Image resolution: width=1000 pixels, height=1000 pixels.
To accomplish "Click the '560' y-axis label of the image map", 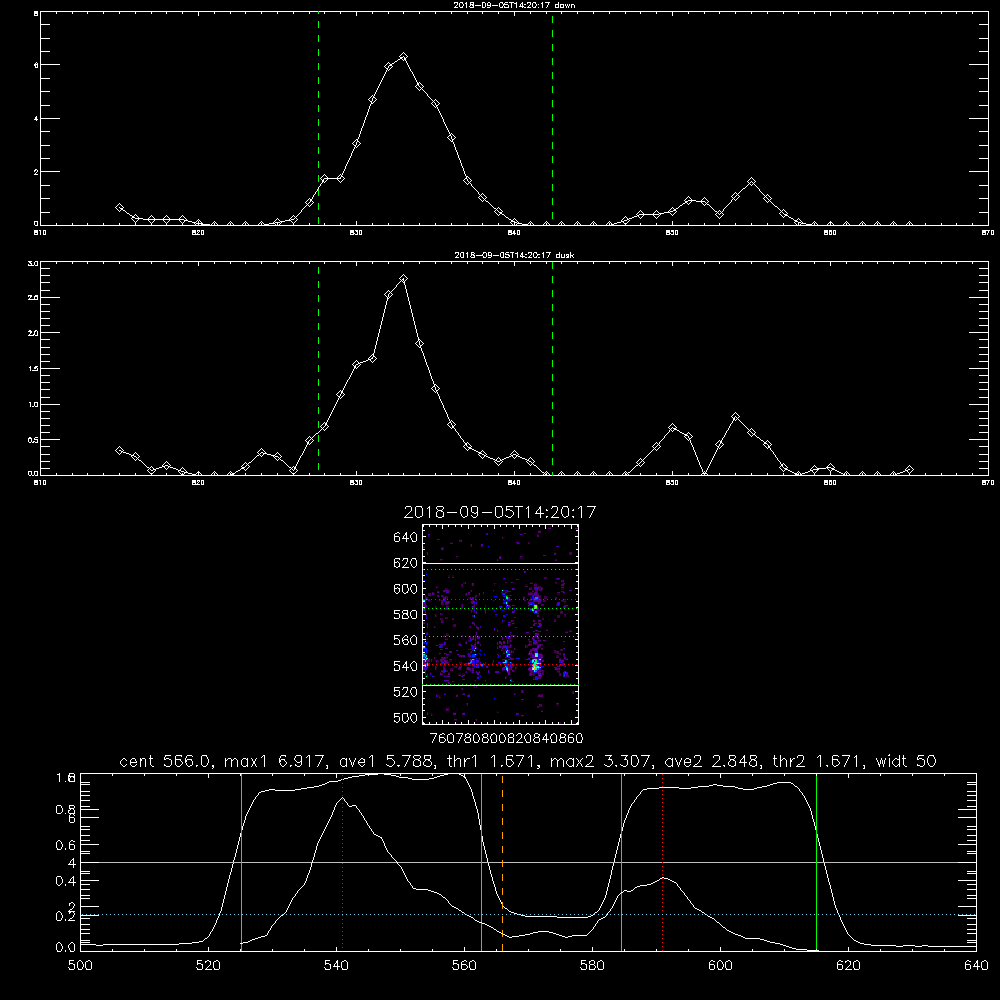I will [406, 640].
